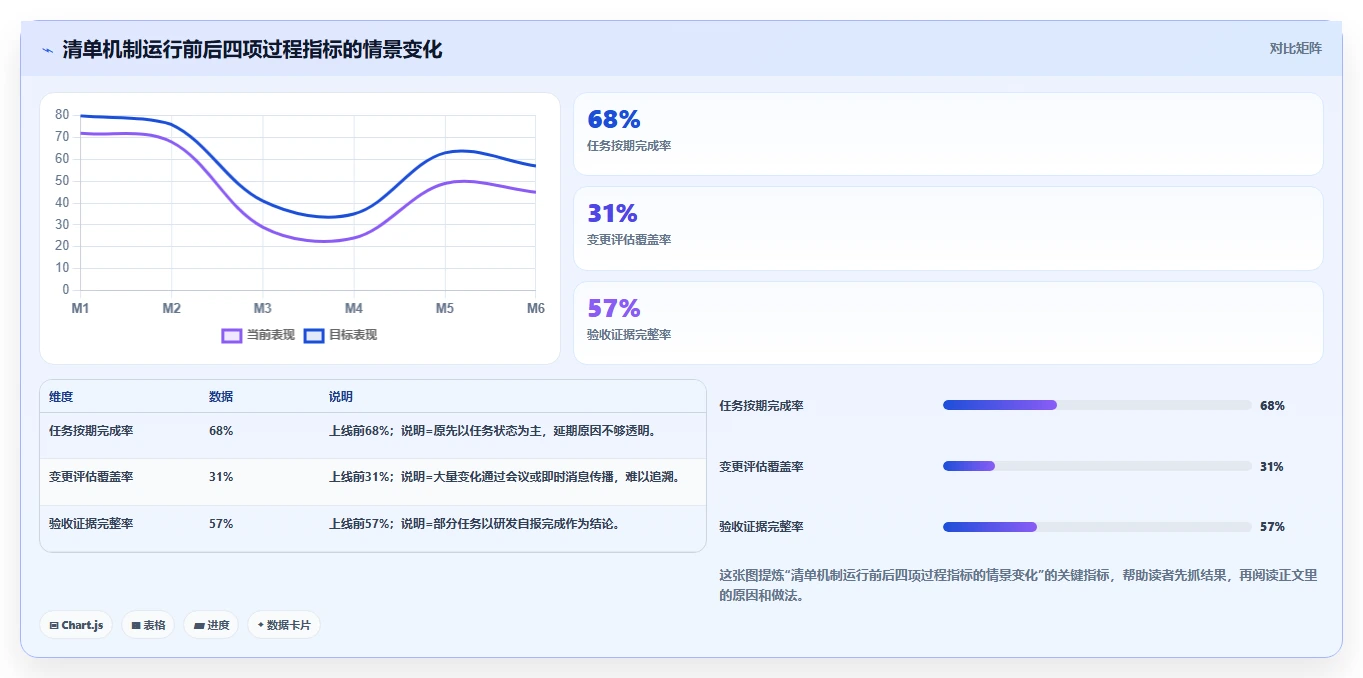Click the 数据 column header

221,397
